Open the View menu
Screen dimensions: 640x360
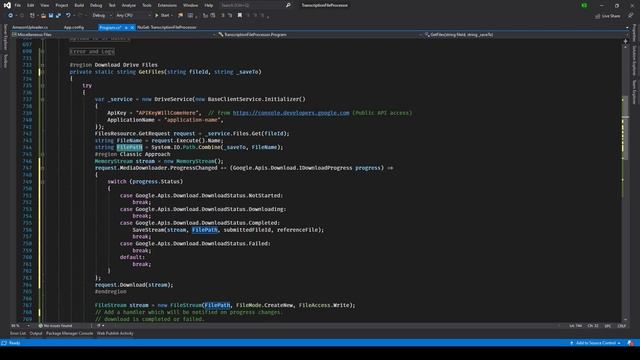[x=44, y=5]
